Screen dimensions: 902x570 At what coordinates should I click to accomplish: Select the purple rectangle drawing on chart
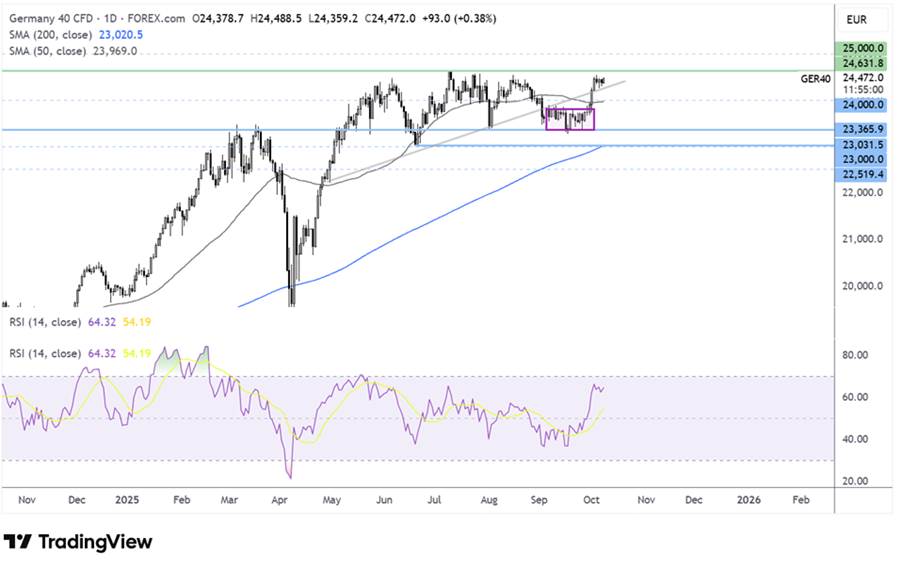coord(569,119)
